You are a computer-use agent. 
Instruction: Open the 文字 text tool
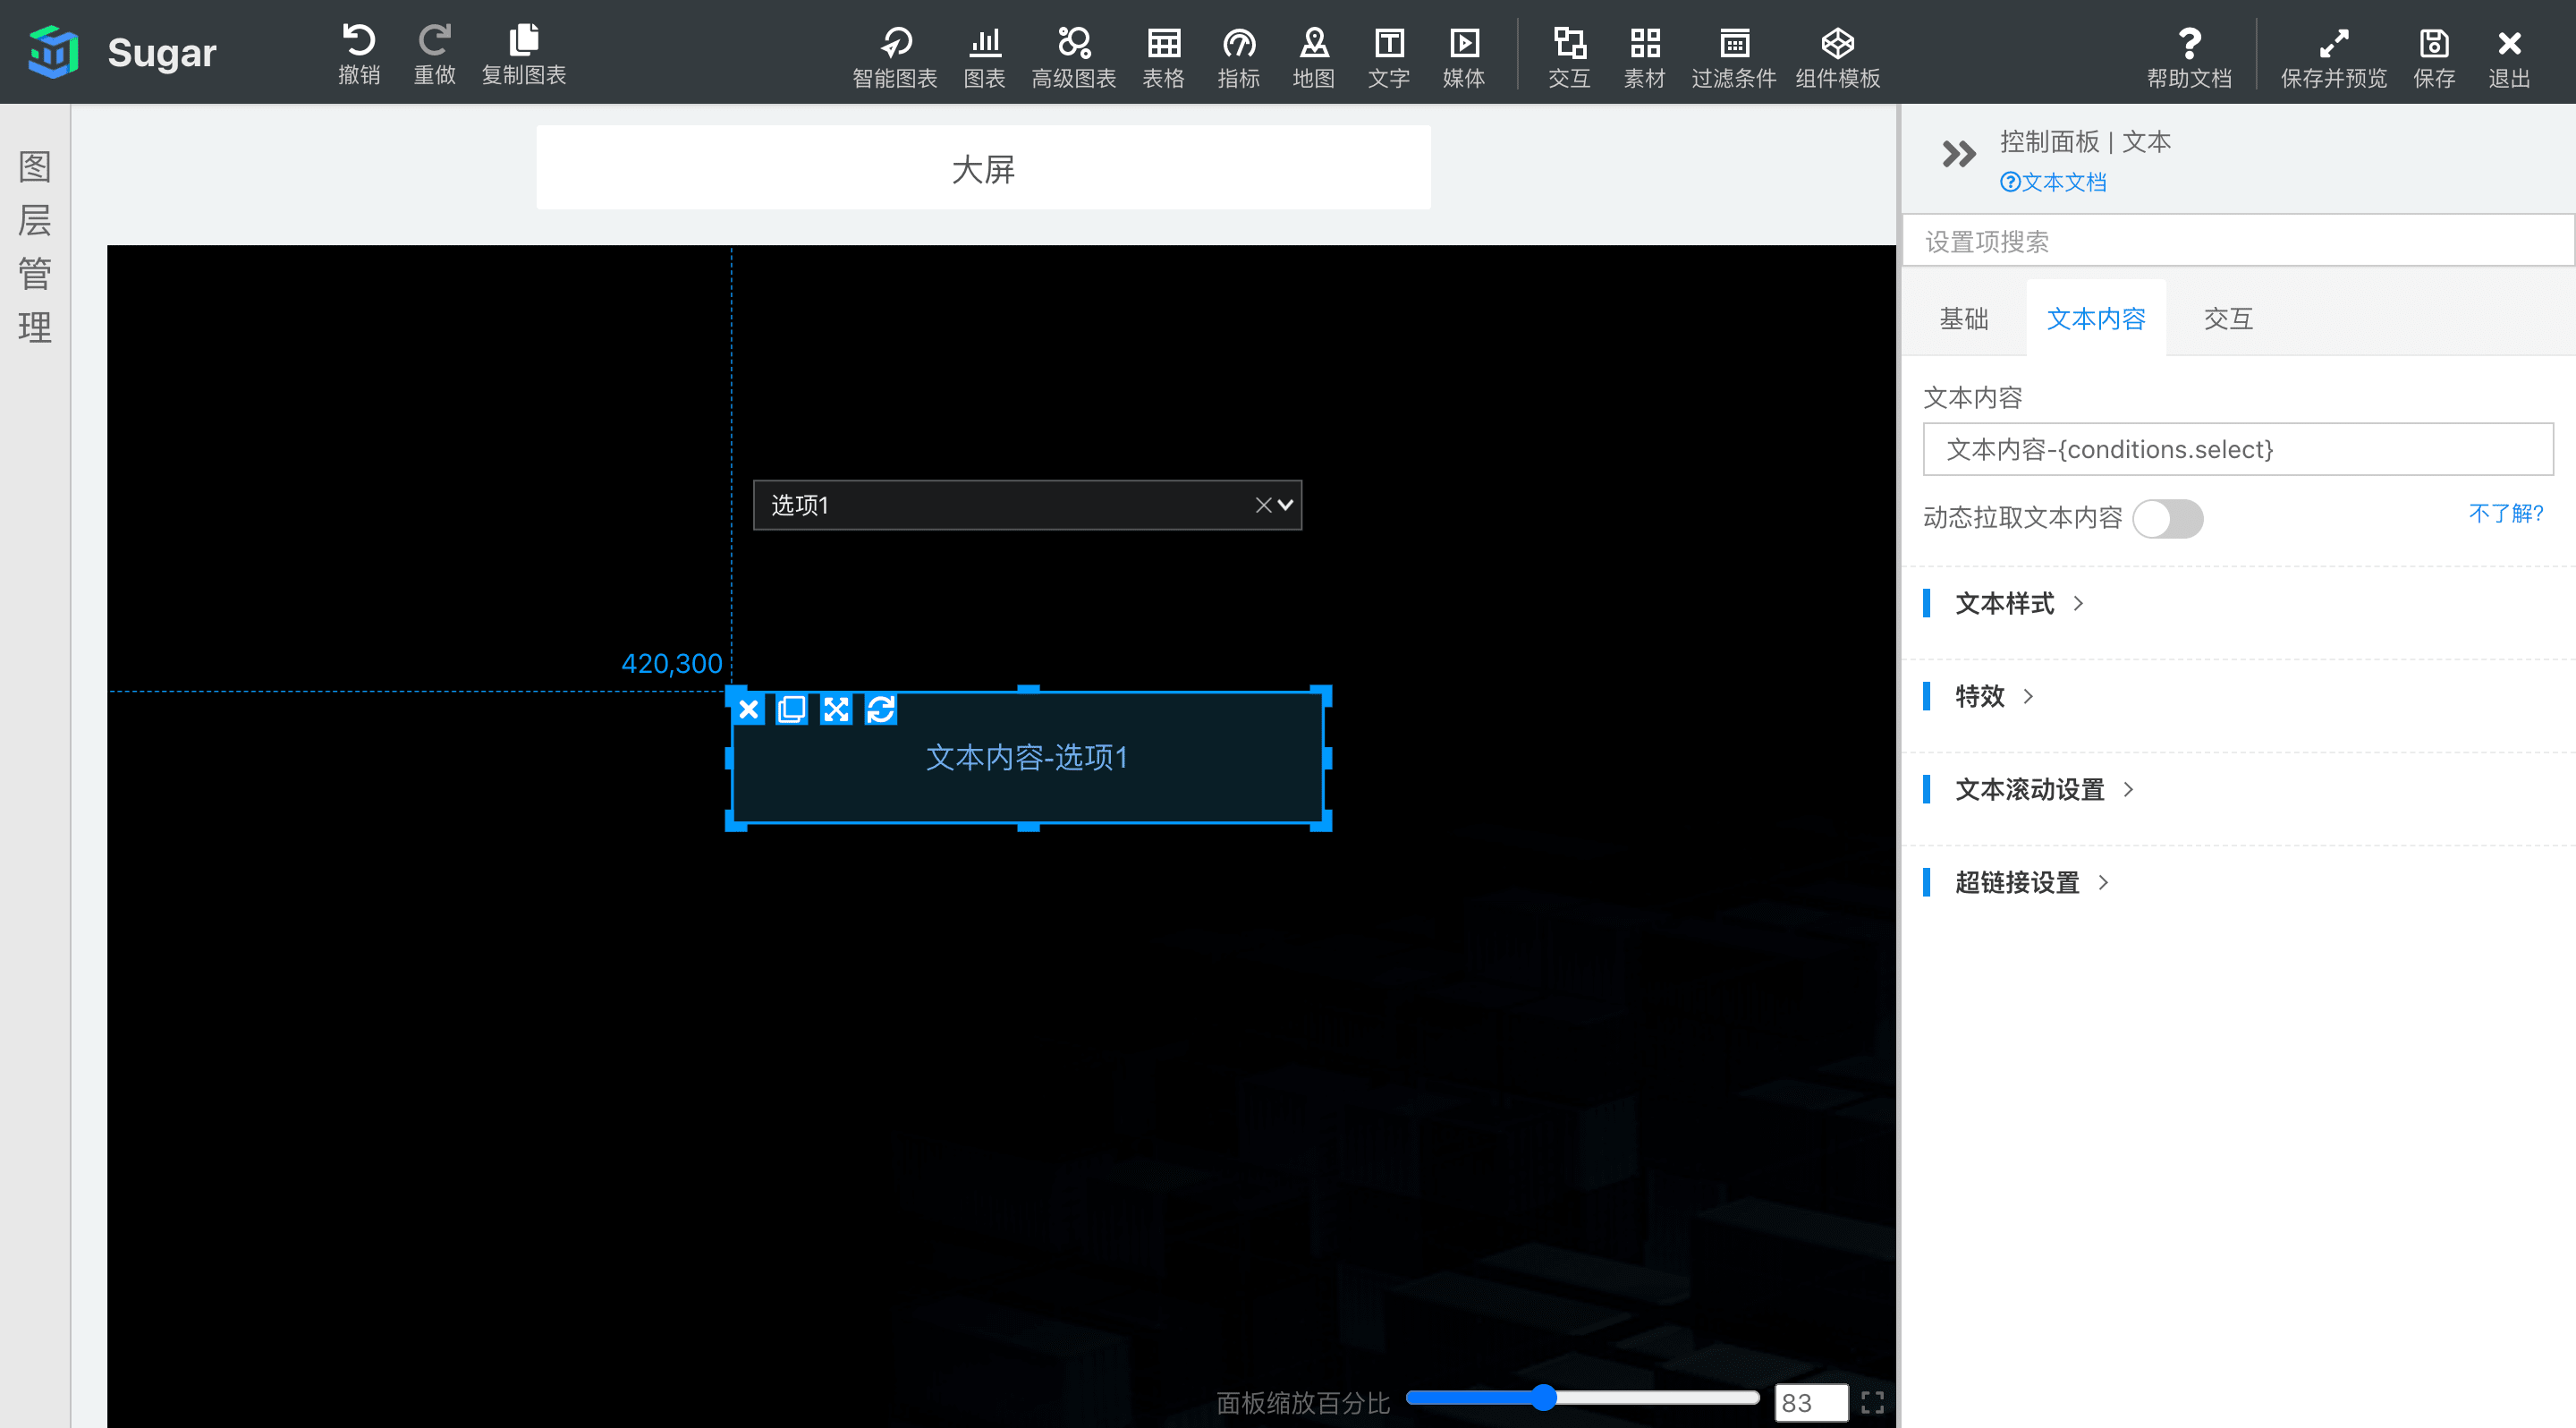1388,57
